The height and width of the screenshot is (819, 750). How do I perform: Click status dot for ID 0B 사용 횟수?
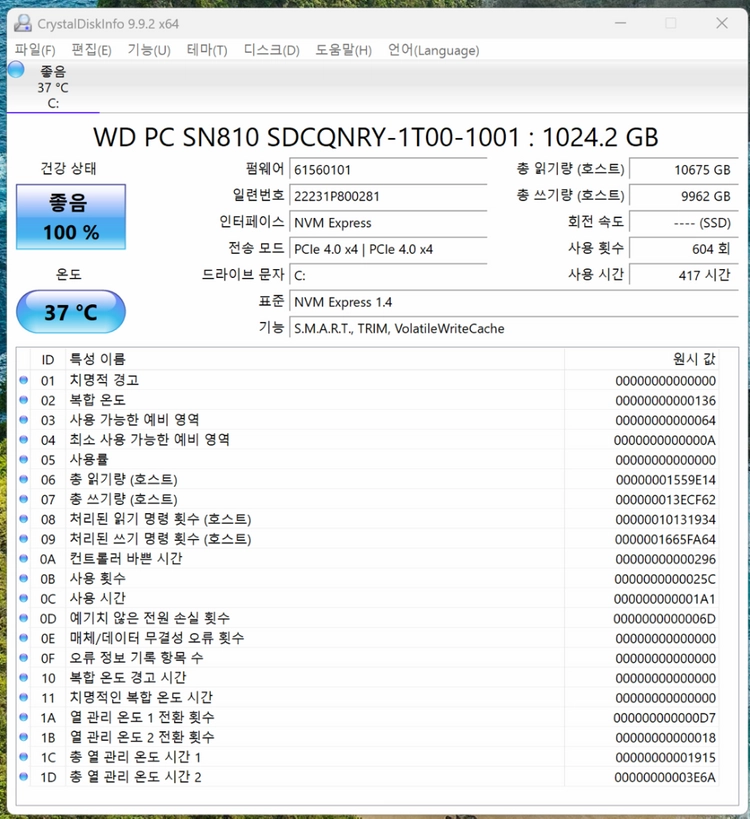(x=24, y=579)
